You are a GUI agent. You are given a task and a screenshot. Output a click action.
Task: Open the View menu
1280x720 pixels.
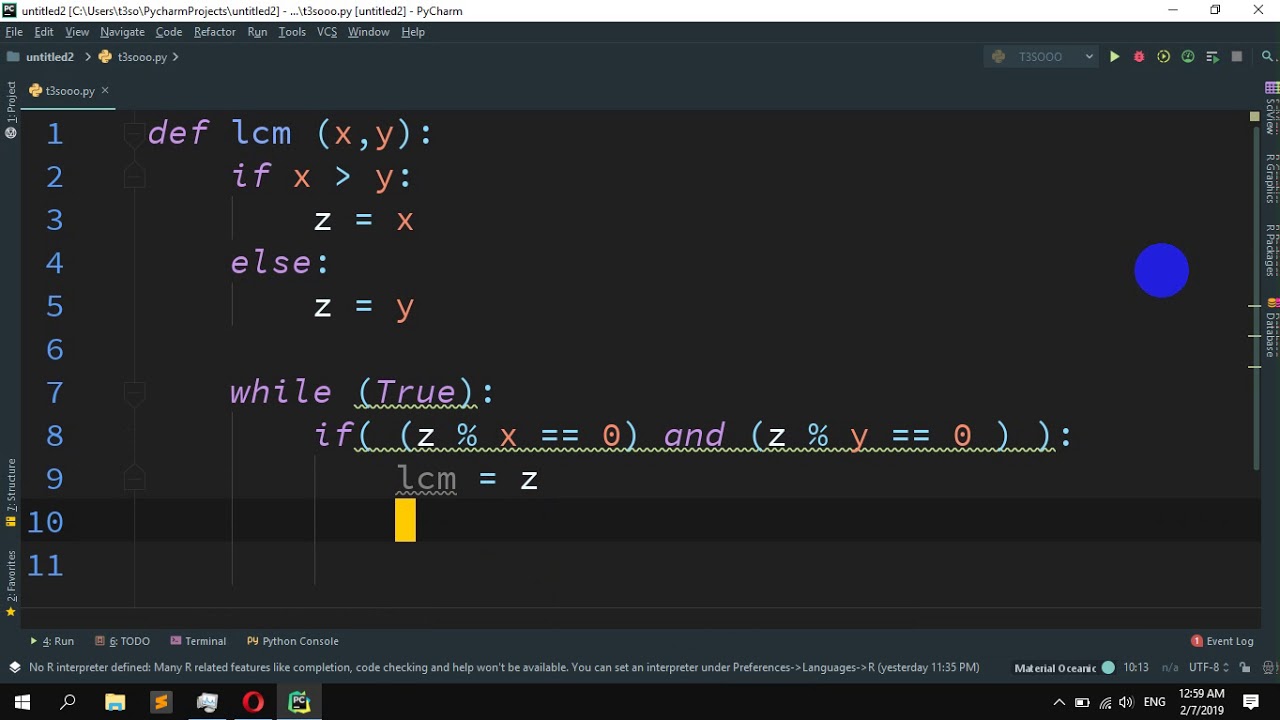[x=77, y=32]
